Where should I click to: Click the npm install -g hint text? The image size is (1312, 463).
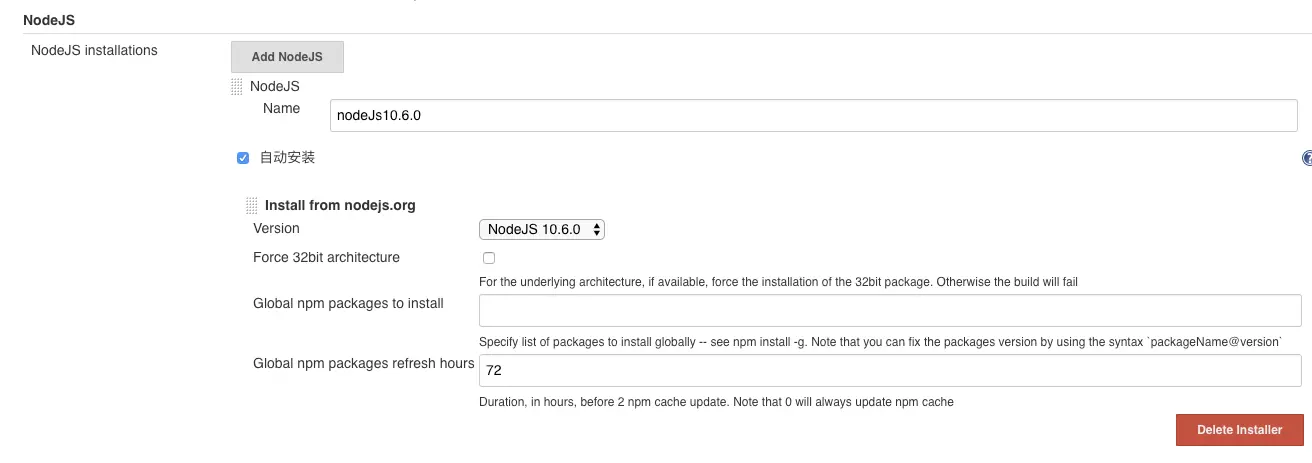[x=880, y=342]
